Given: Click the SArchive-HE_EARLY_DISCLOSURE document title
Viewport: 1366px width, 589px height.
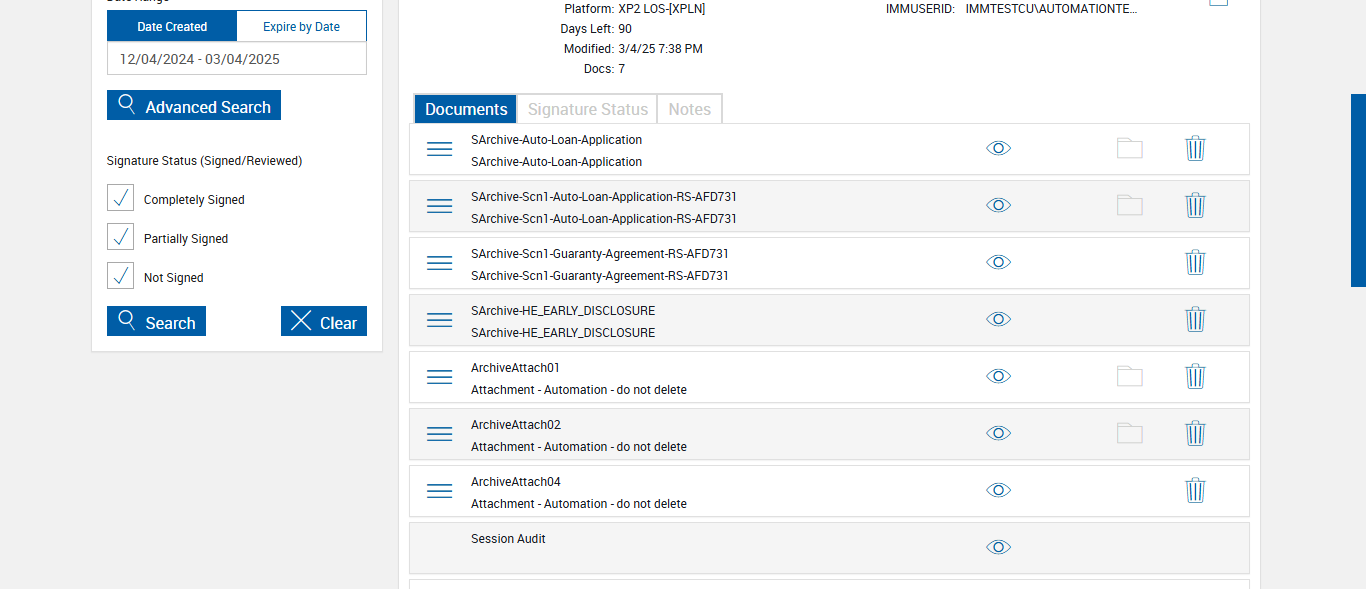Looking at the screenshot, I should pyautogui.click(x=563, y=311).
